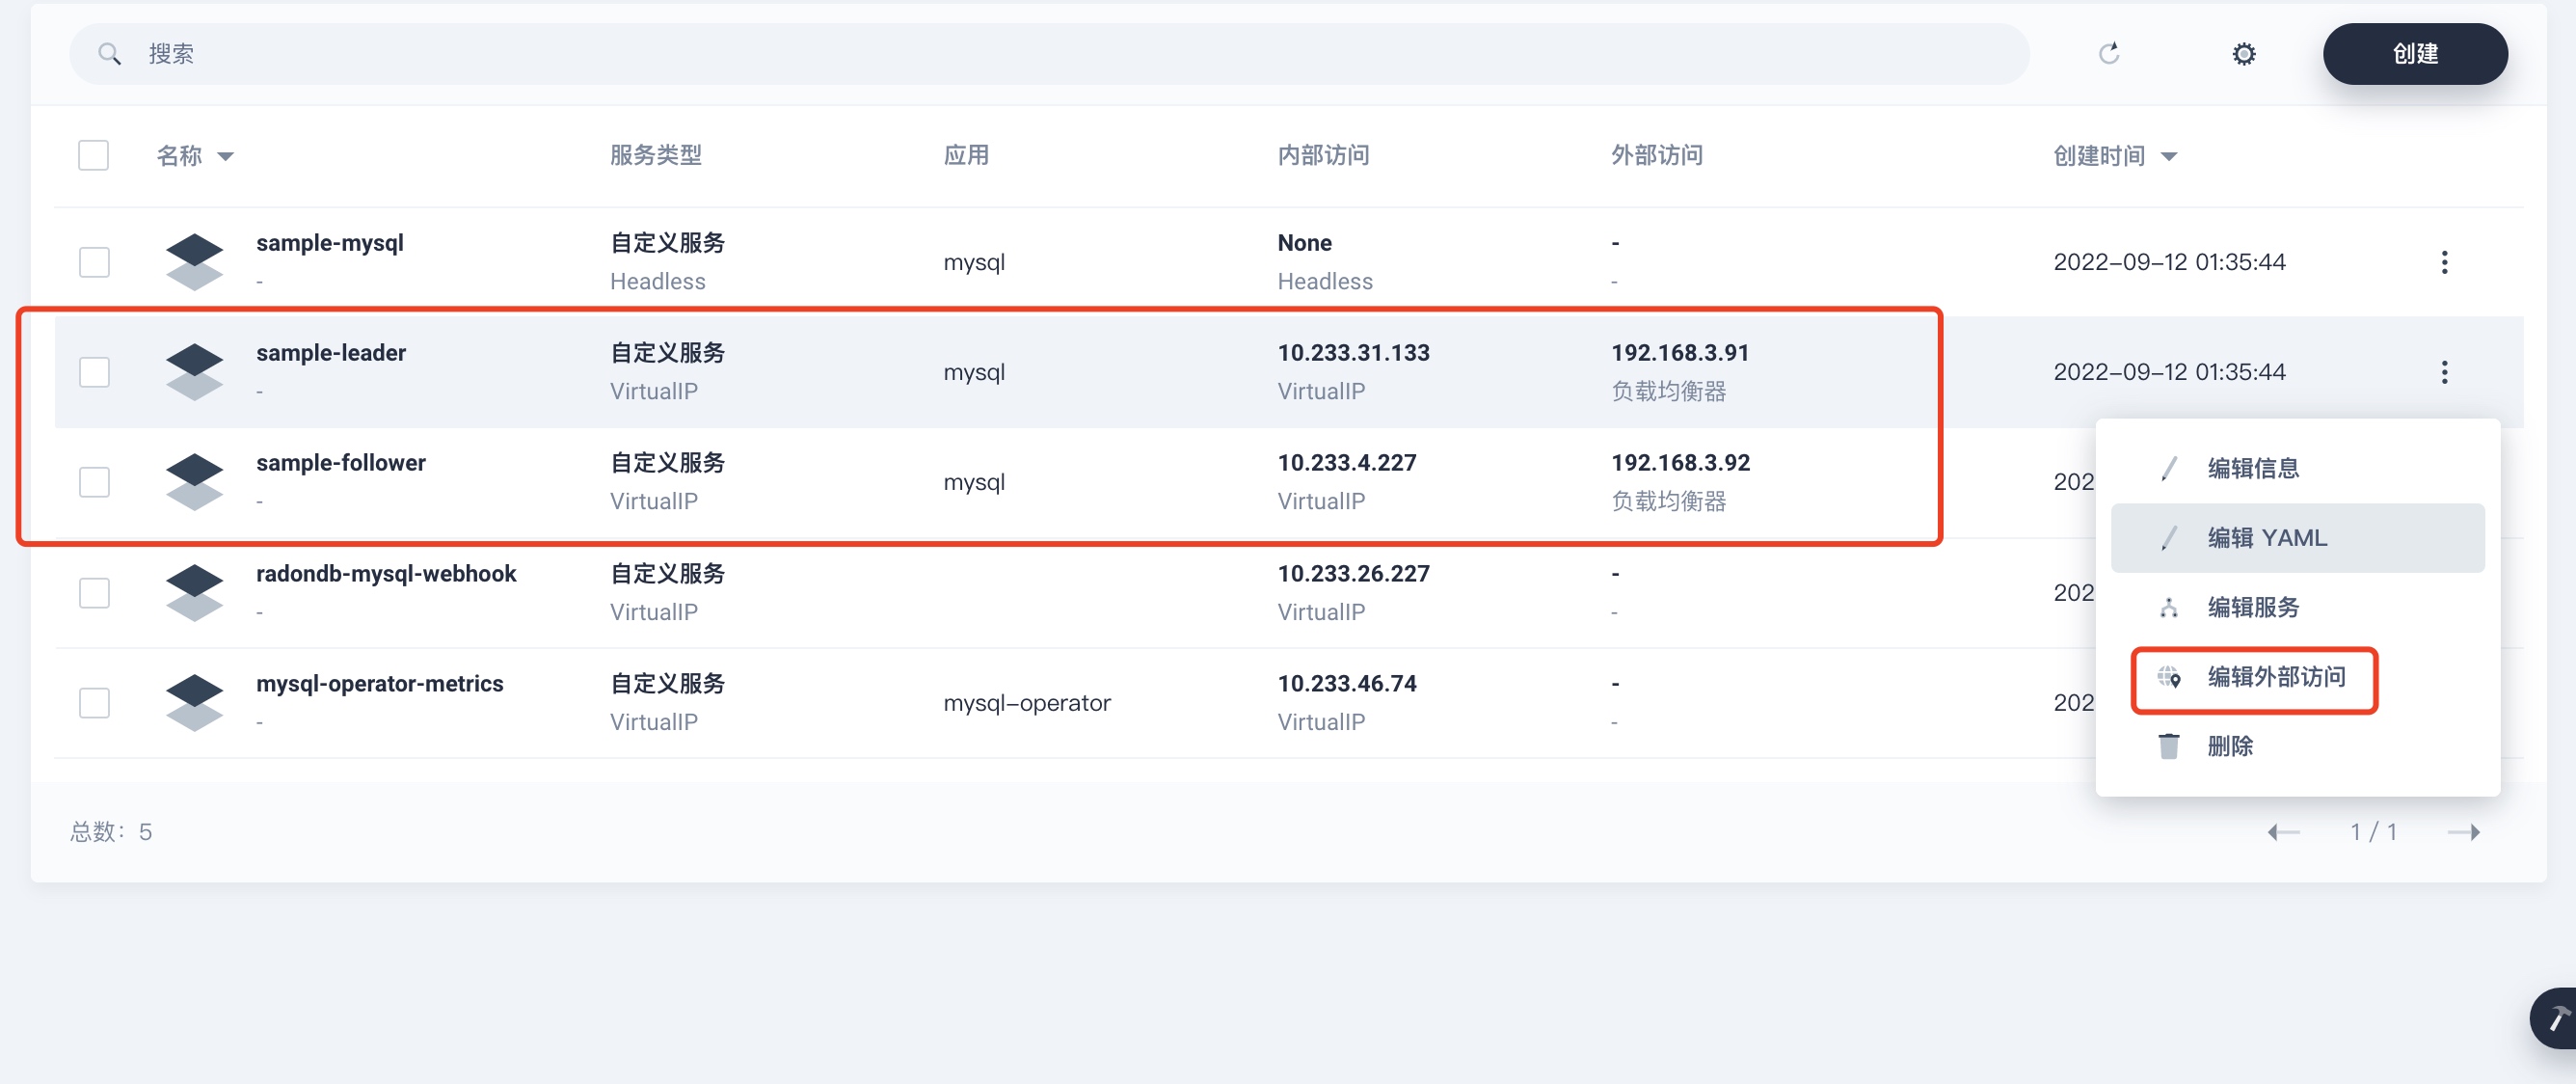Open the more-actions menu for sample-mysql
The image size is (2576, 1084).
[2444, 262]
